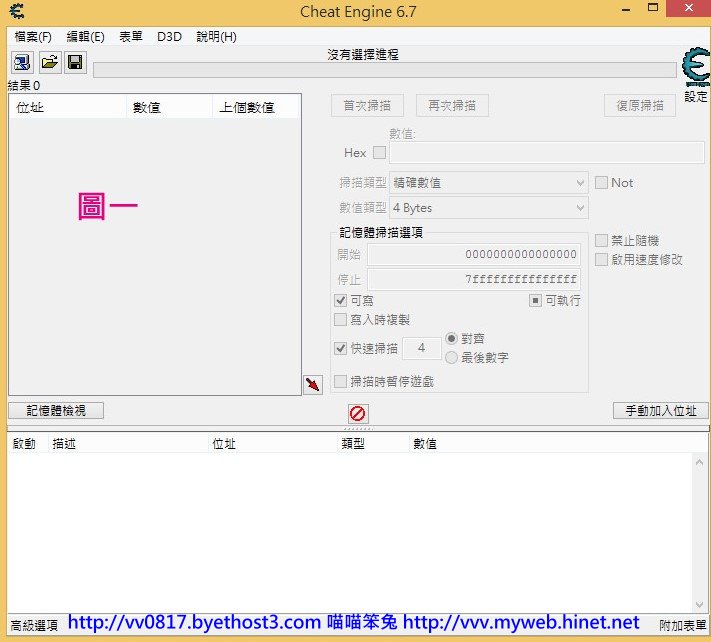Viewport: 711px width, 642px height.
Task: Click the scan progress bar
Action: (385, 70)
